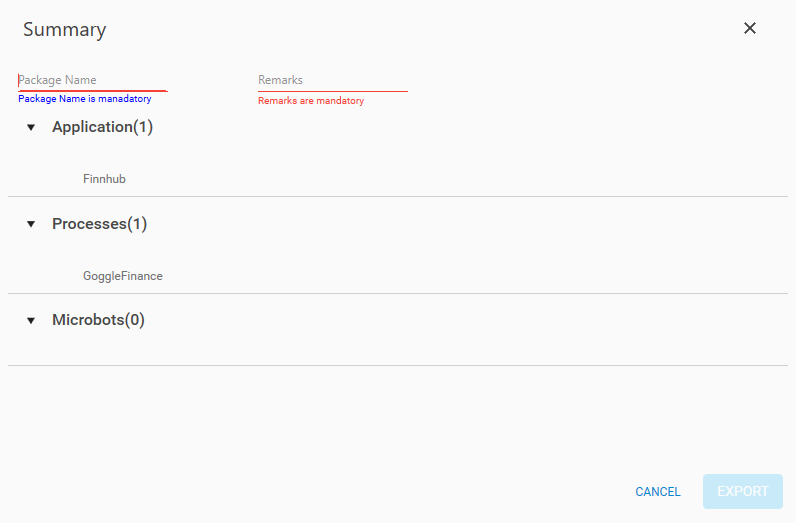Click the Microbots(0) section header
This screenshot has height=523, width=796.
(x=98, y=320)
